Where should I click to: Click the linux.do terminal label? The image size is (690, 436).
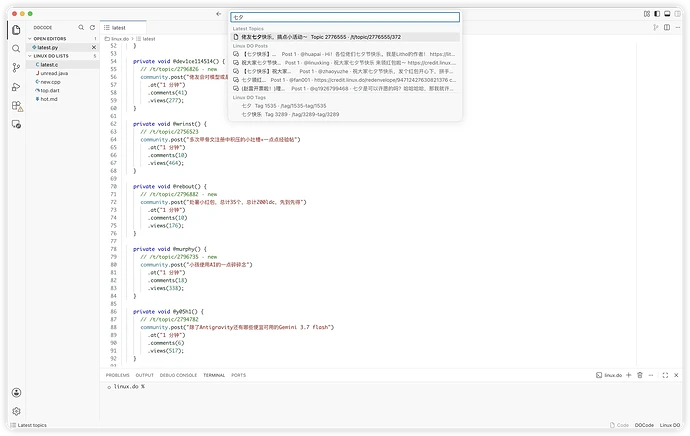(x=609, y=375)
